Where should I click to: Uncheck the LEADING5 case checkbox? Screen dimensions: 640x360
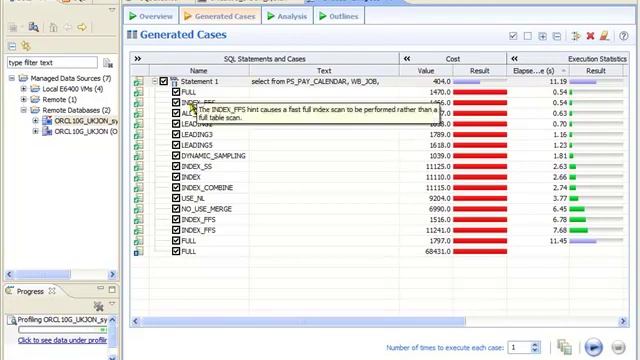click(176, 145)
